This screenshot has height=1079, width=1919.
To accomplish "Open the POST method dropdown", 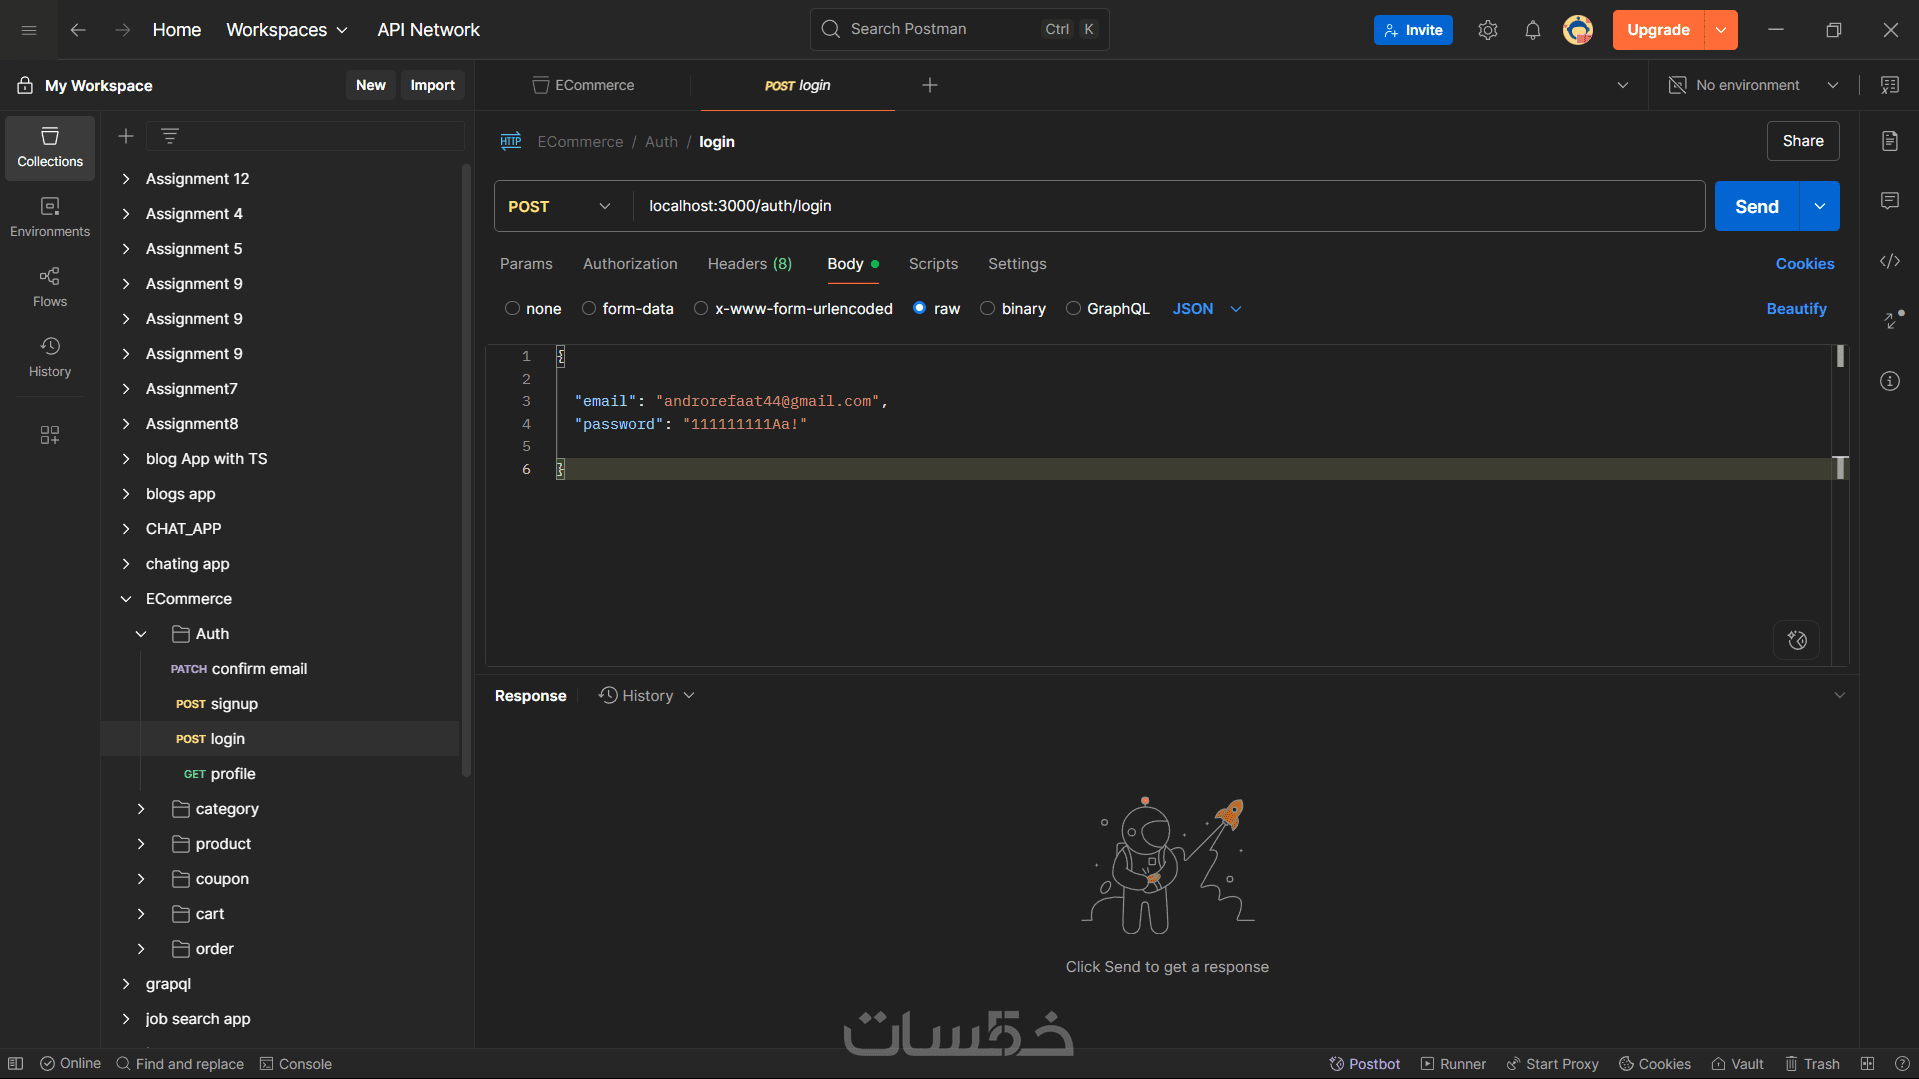I will click(x=562, y=206).
